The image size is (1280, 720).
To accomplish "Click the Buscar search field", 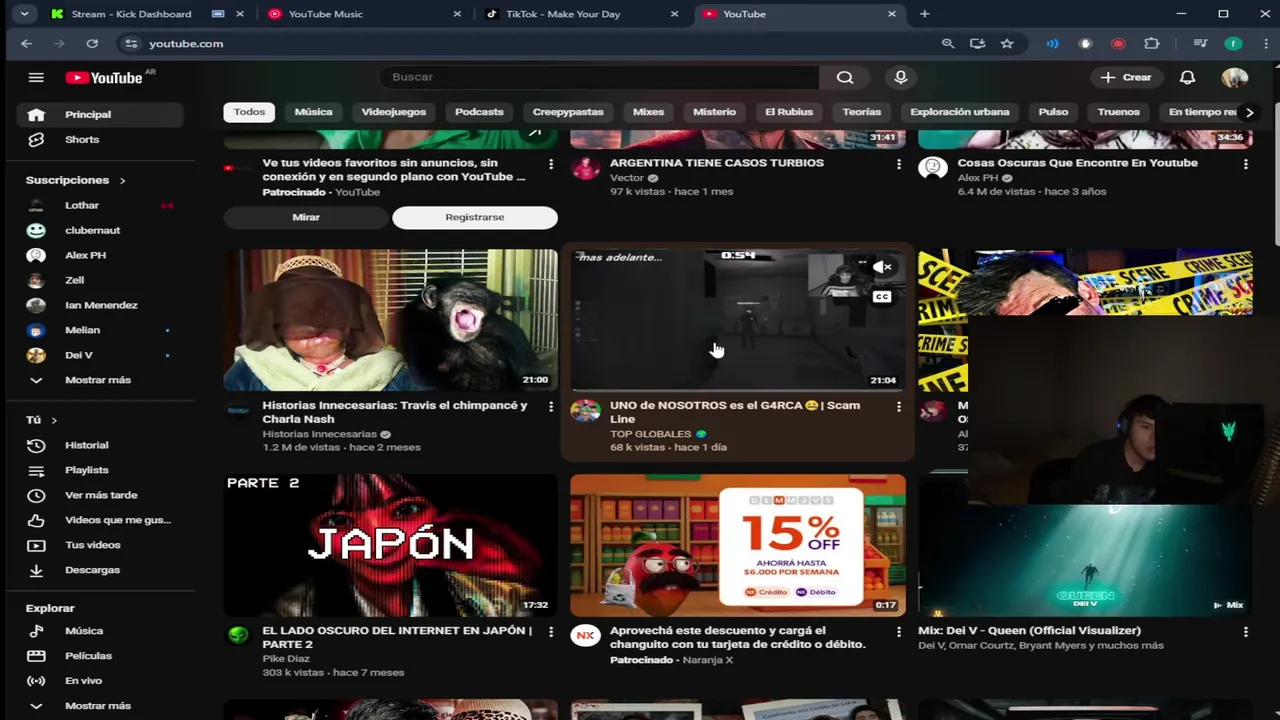I will click(x=598, y=77).
